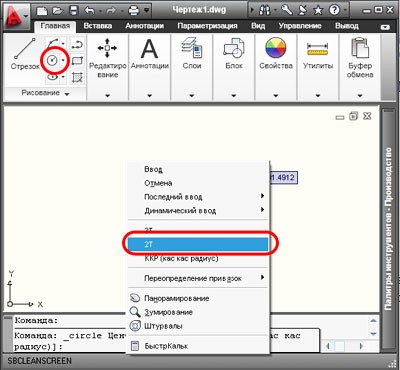
Task: Select the Arc tool icon
Action: [x=53, y=43]
